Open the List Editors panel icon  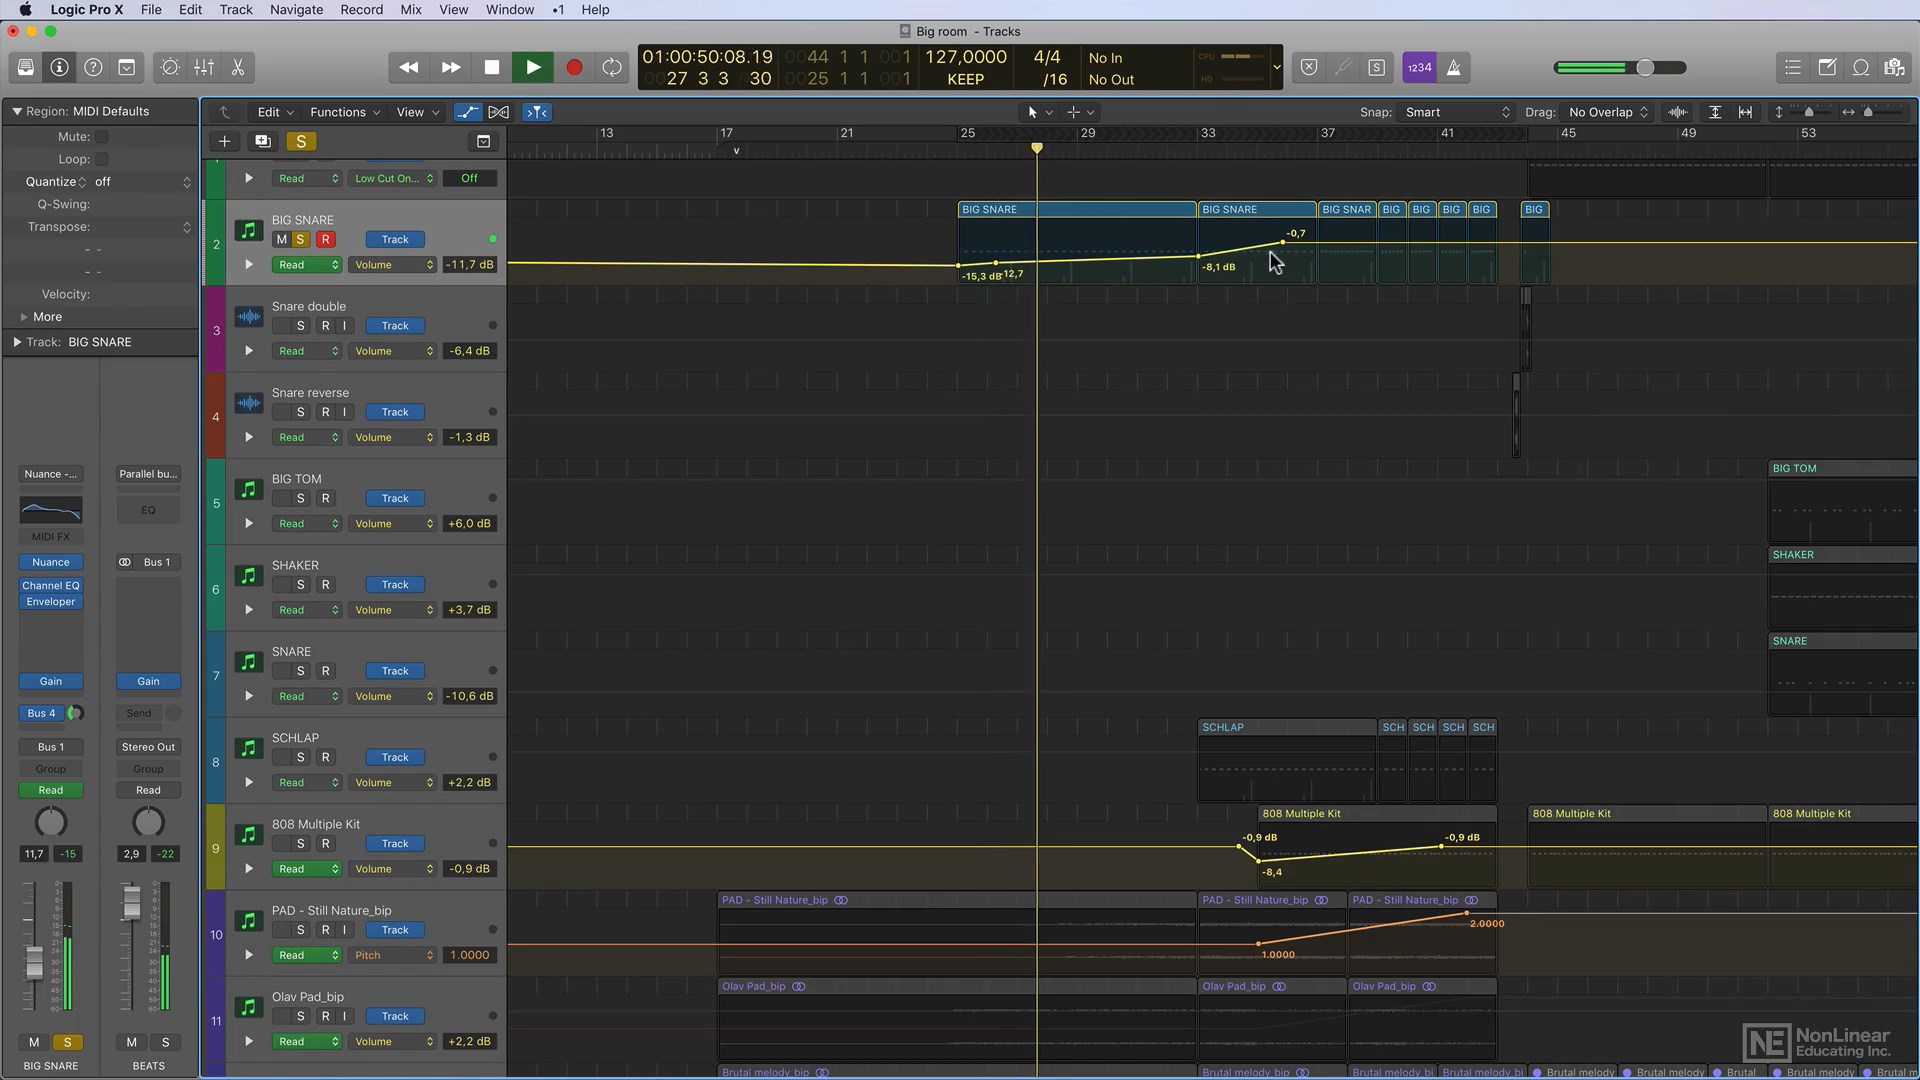1792,68
